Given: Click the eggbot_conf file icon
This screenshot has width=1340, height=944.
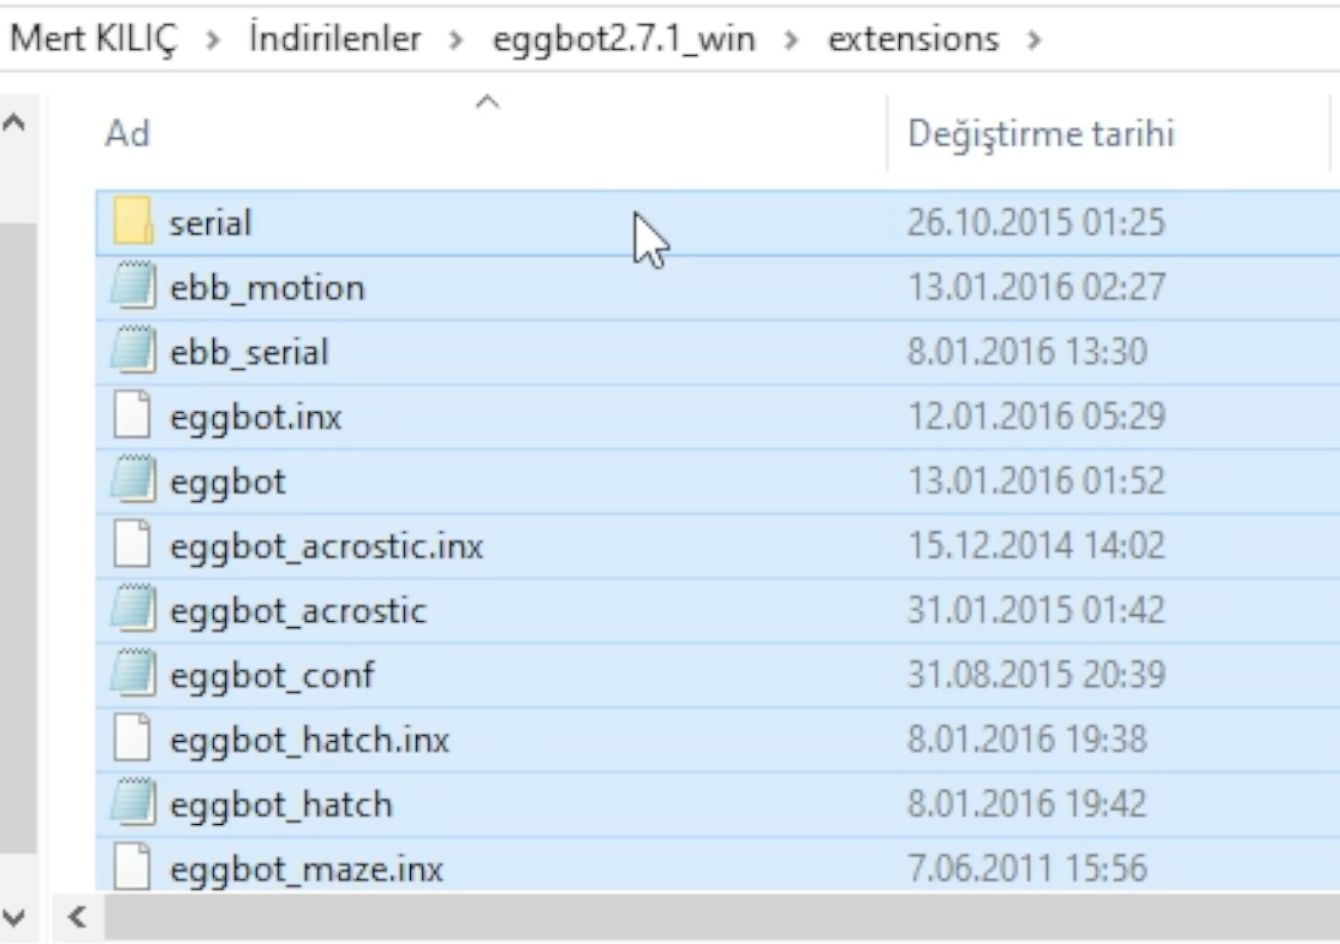Looking at the screenshot, I should (133, 675).
